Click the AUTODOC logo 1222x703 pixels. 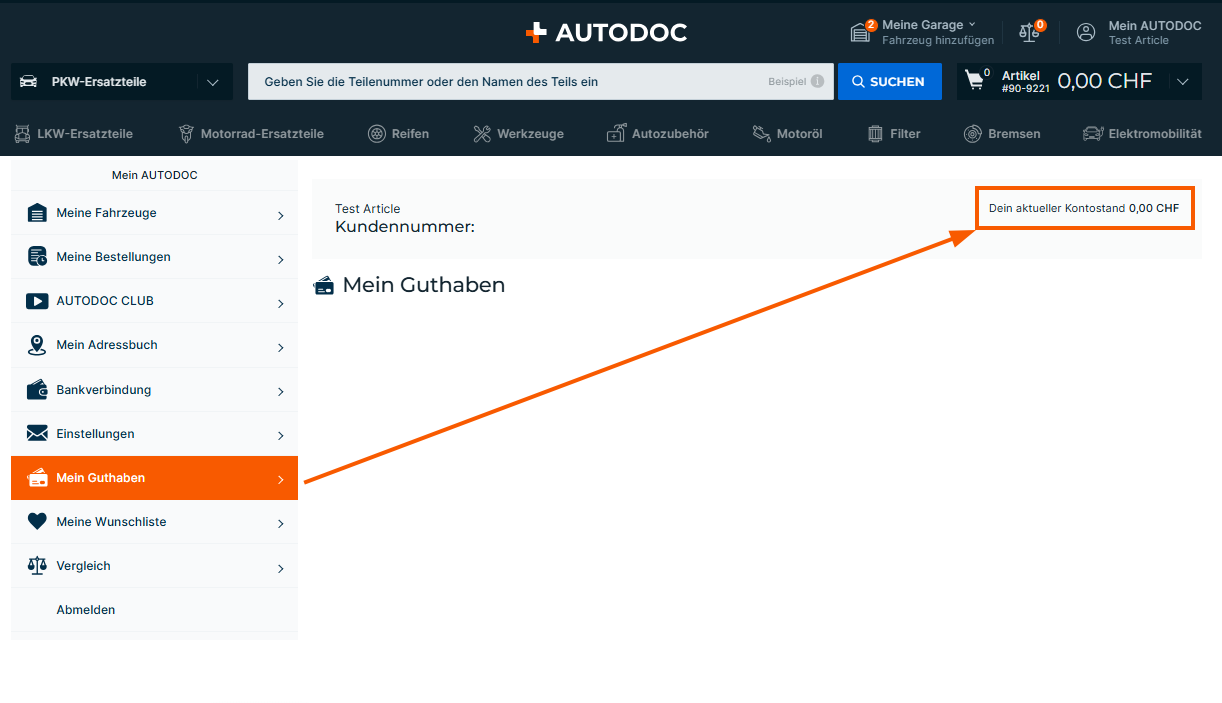click(606, 32)
